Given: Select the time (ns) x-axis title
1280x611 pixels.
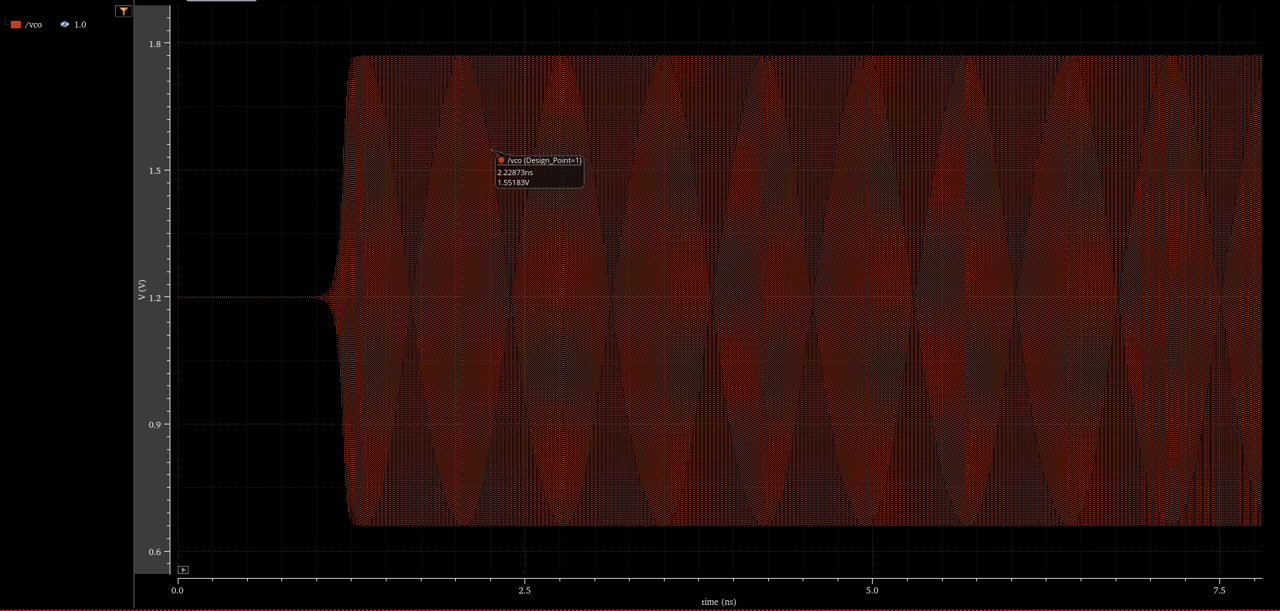Looking at the screenshot, I should 718,602.
